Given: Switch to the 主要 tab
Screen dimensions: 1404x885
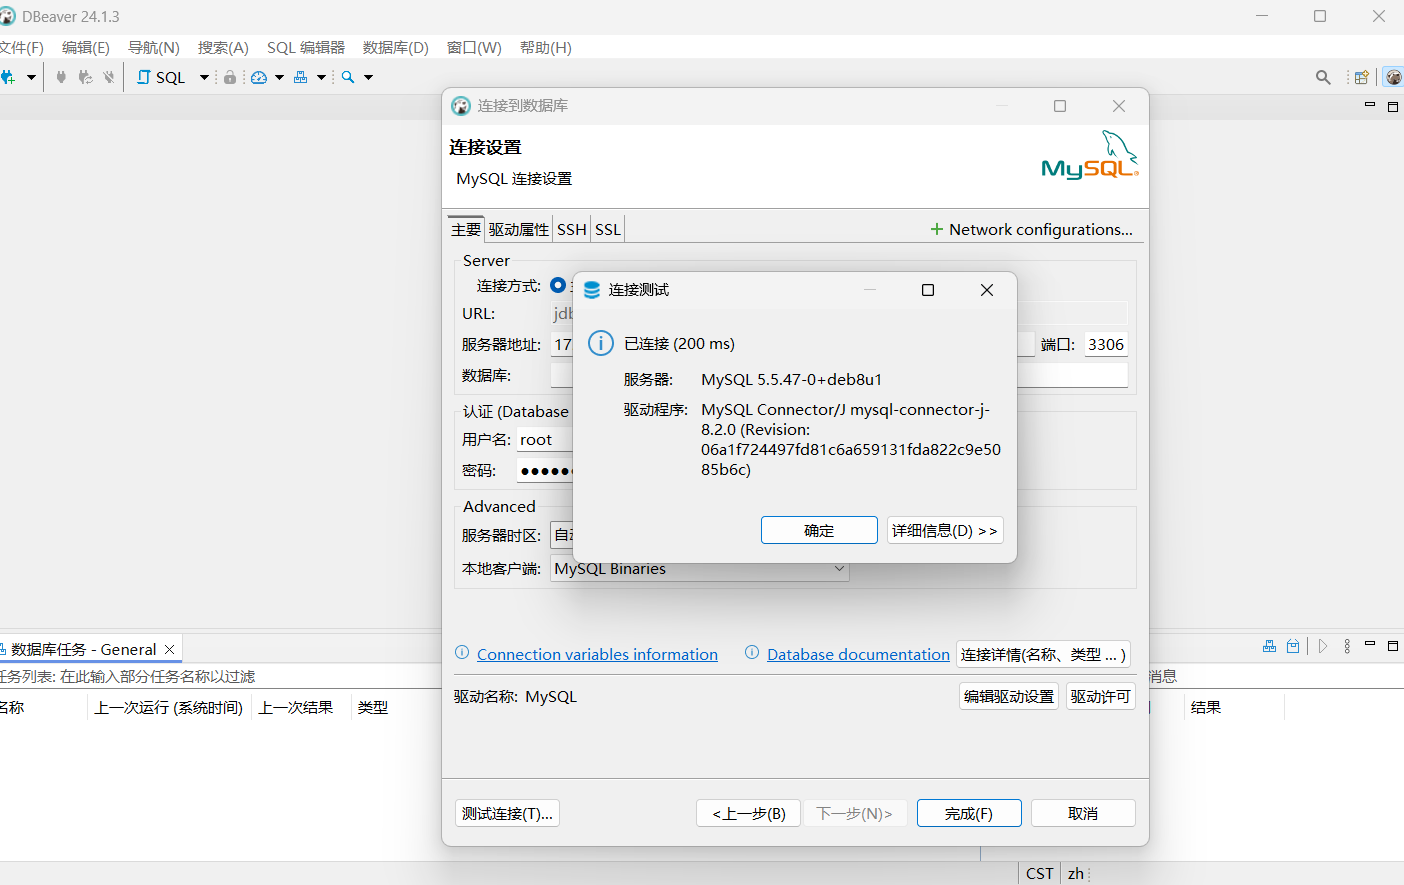Looking at the screenshot, I should point(466,229).
